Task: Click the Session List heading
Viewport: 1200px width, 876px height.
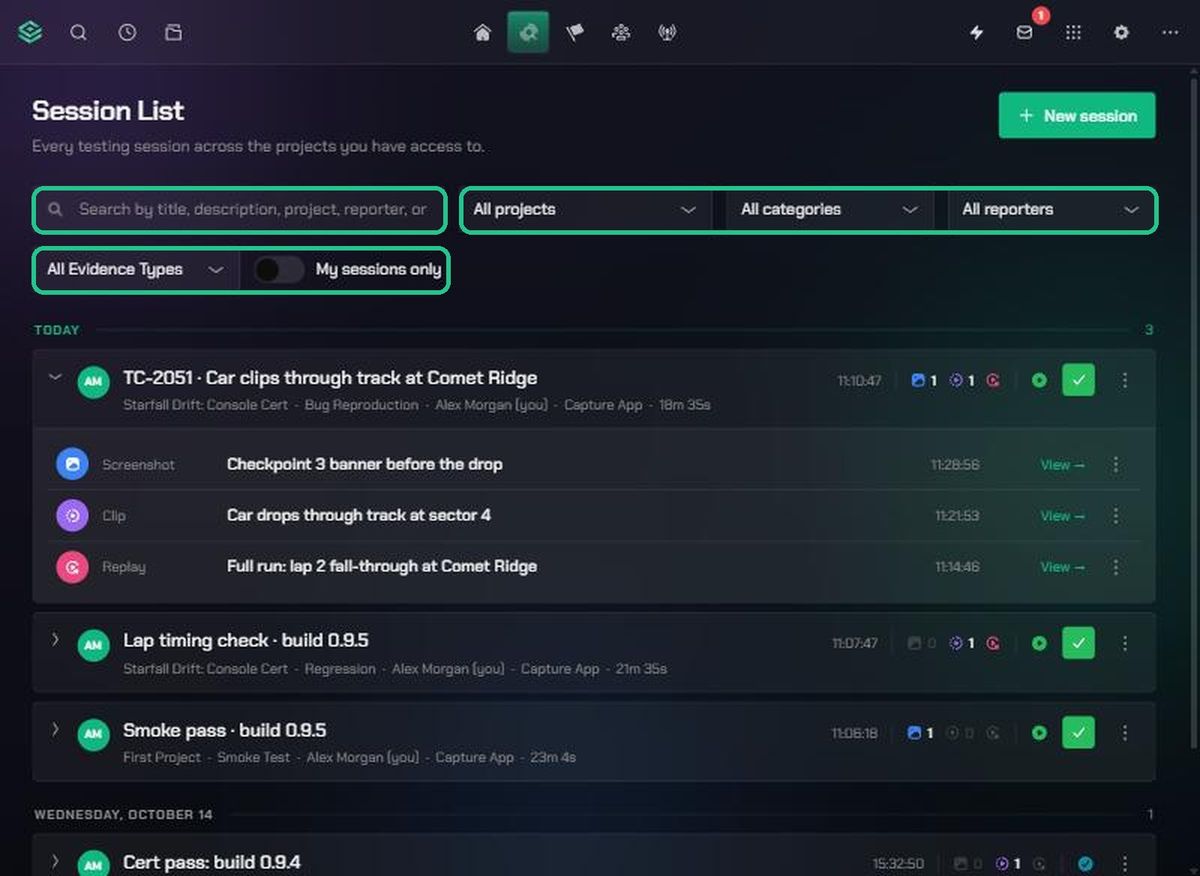Action: coord(108,111)
